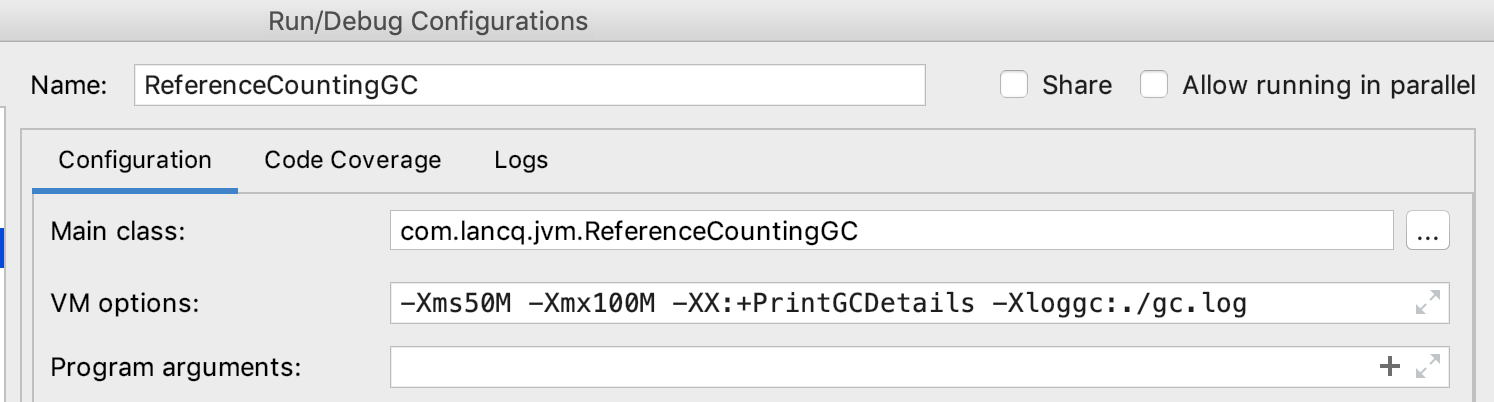Click the 'Main class:' label
This screenshot has width=1494, height=402.
point(118,232)
